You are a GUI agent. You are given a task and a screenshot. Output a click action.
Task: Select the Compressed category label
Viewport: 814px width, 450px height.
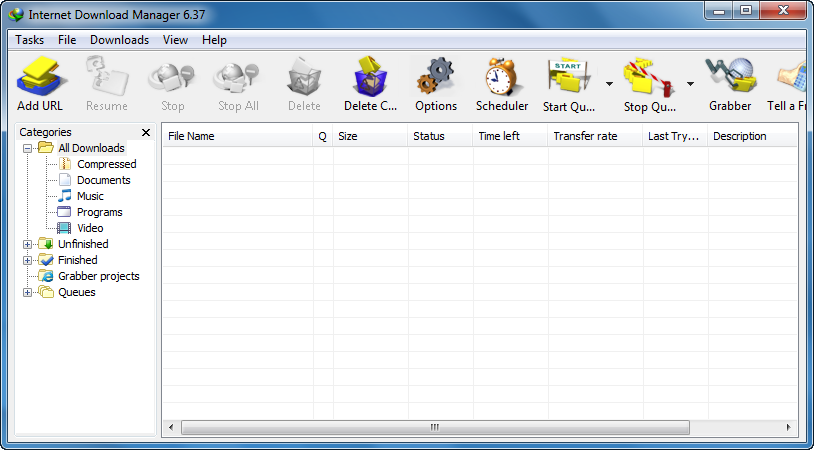coord(106,164)
